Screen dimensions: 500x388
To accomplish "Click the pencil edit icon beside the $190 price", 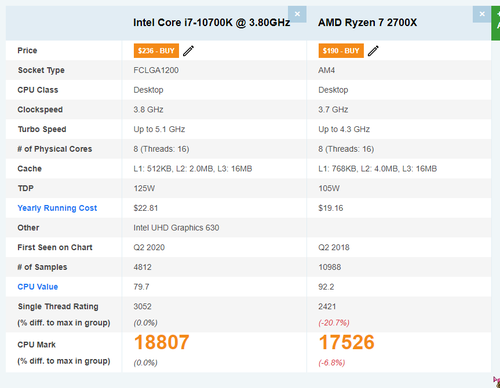I will coord(373,51).
